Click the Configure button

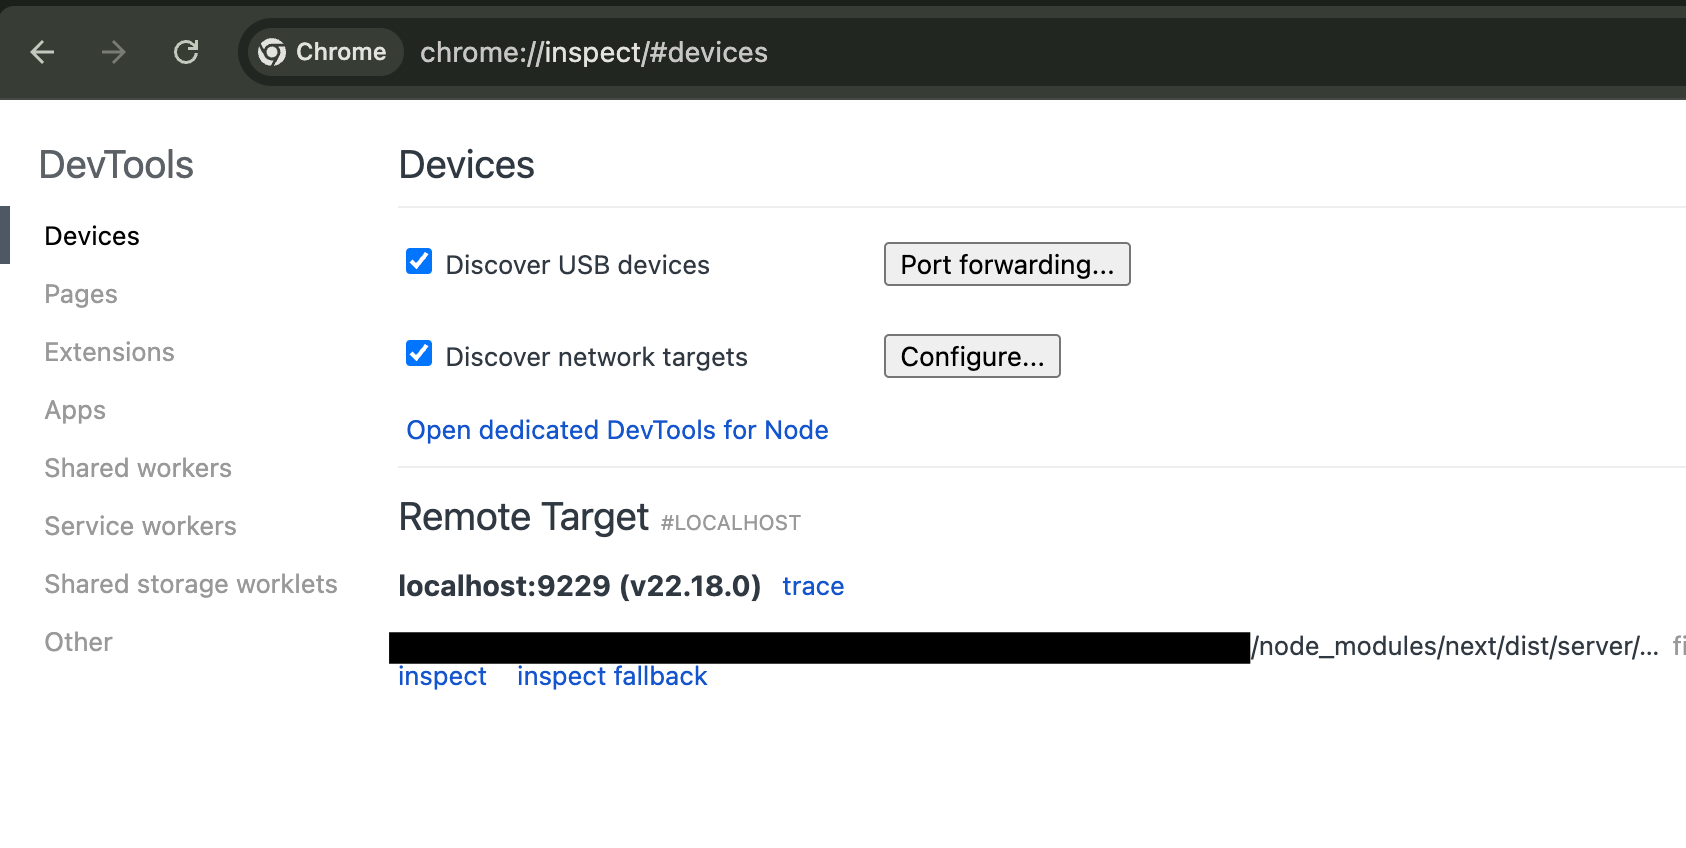(x=971, y=356)
